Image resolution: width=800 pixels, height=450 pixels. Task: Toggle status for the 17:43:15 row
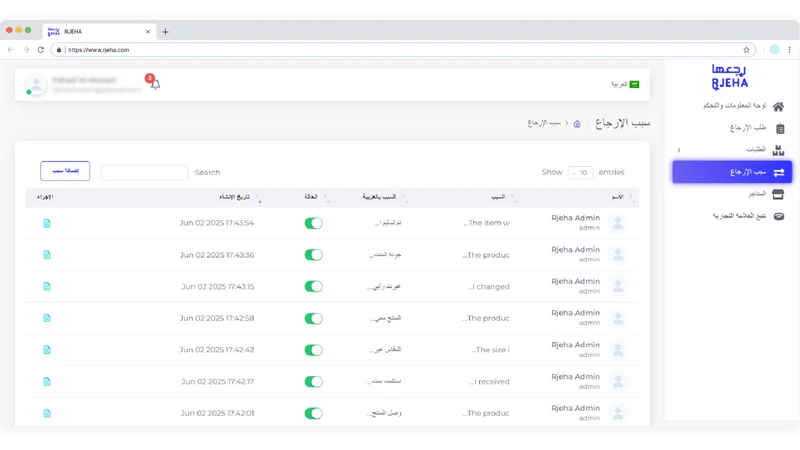click(x=313, y=286)
